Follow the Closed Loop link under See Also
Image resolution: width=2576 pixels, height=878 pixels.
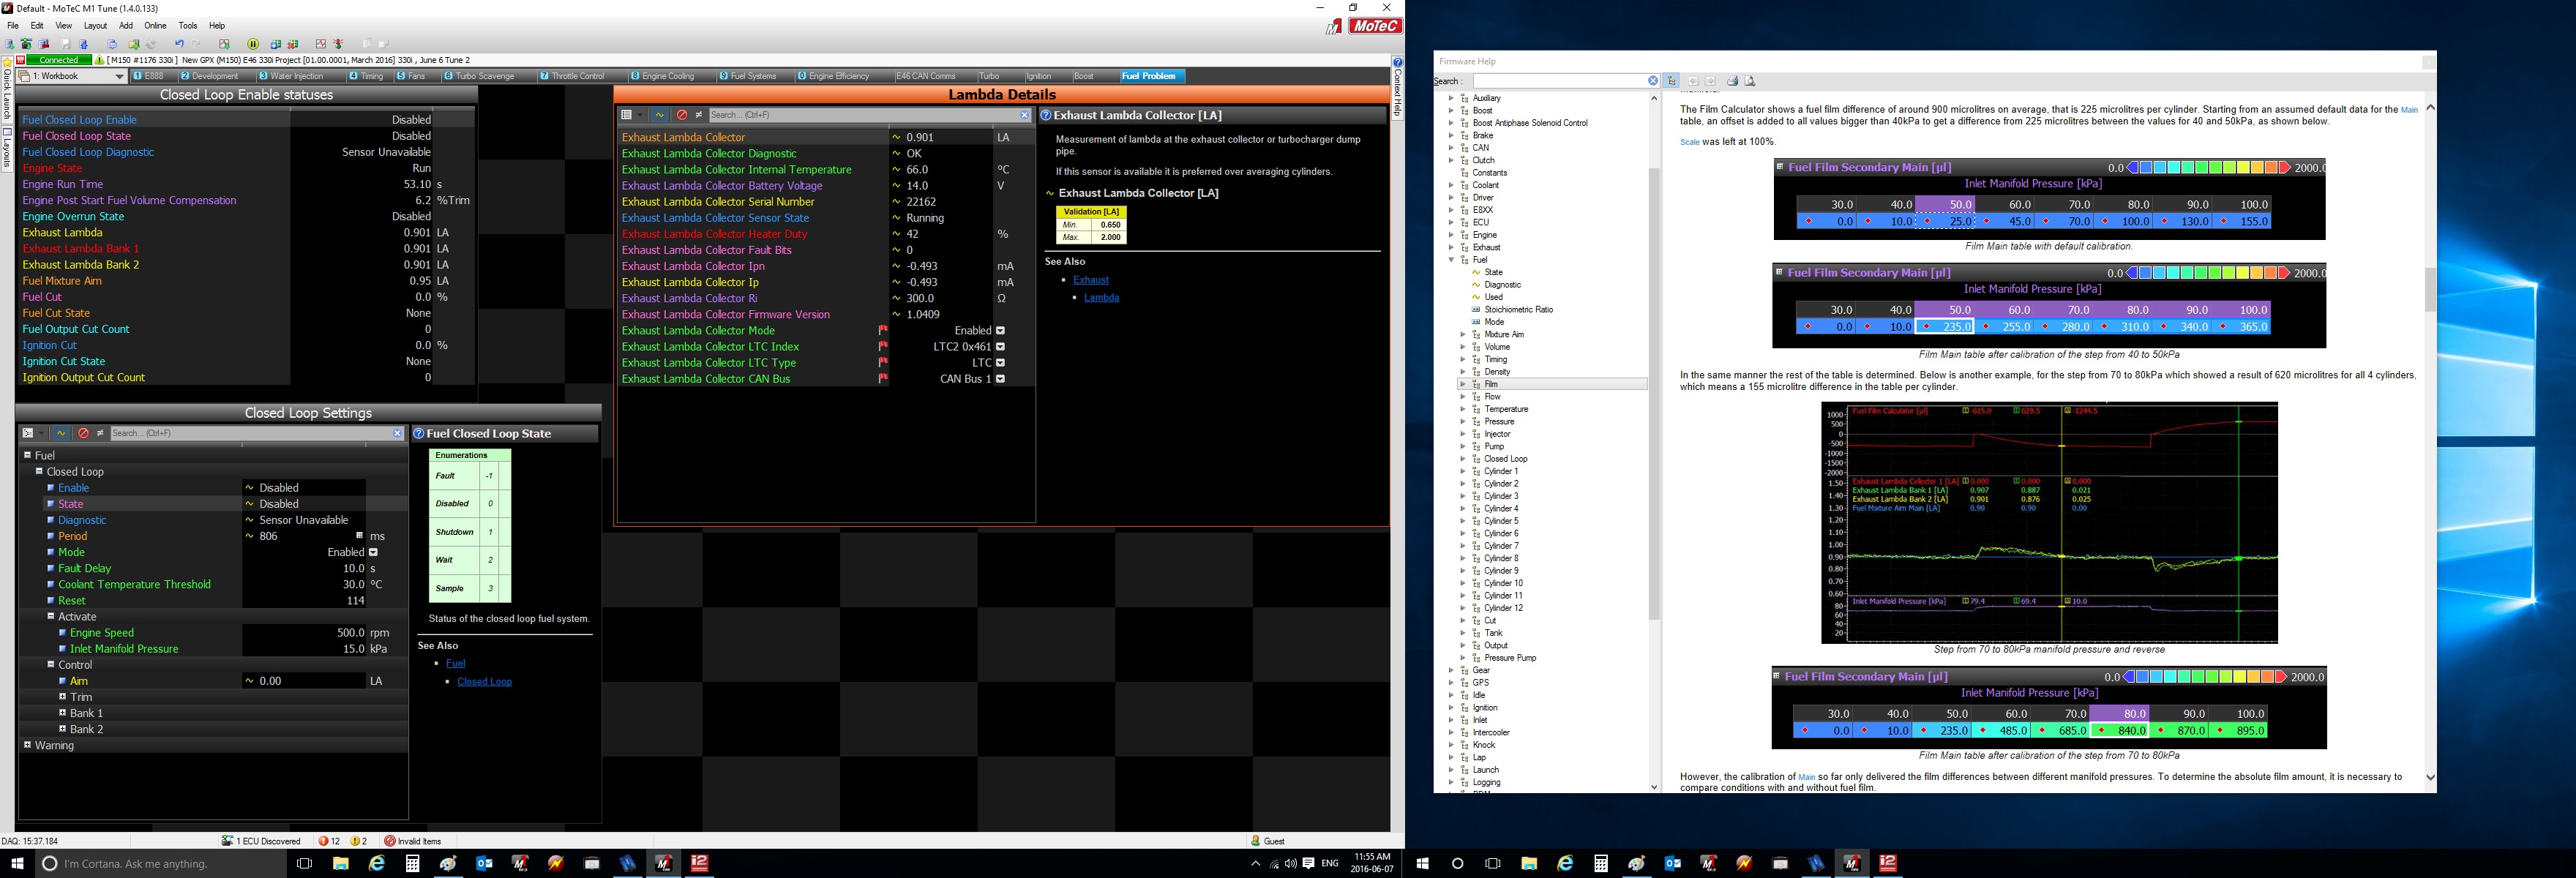coord(484,682)
